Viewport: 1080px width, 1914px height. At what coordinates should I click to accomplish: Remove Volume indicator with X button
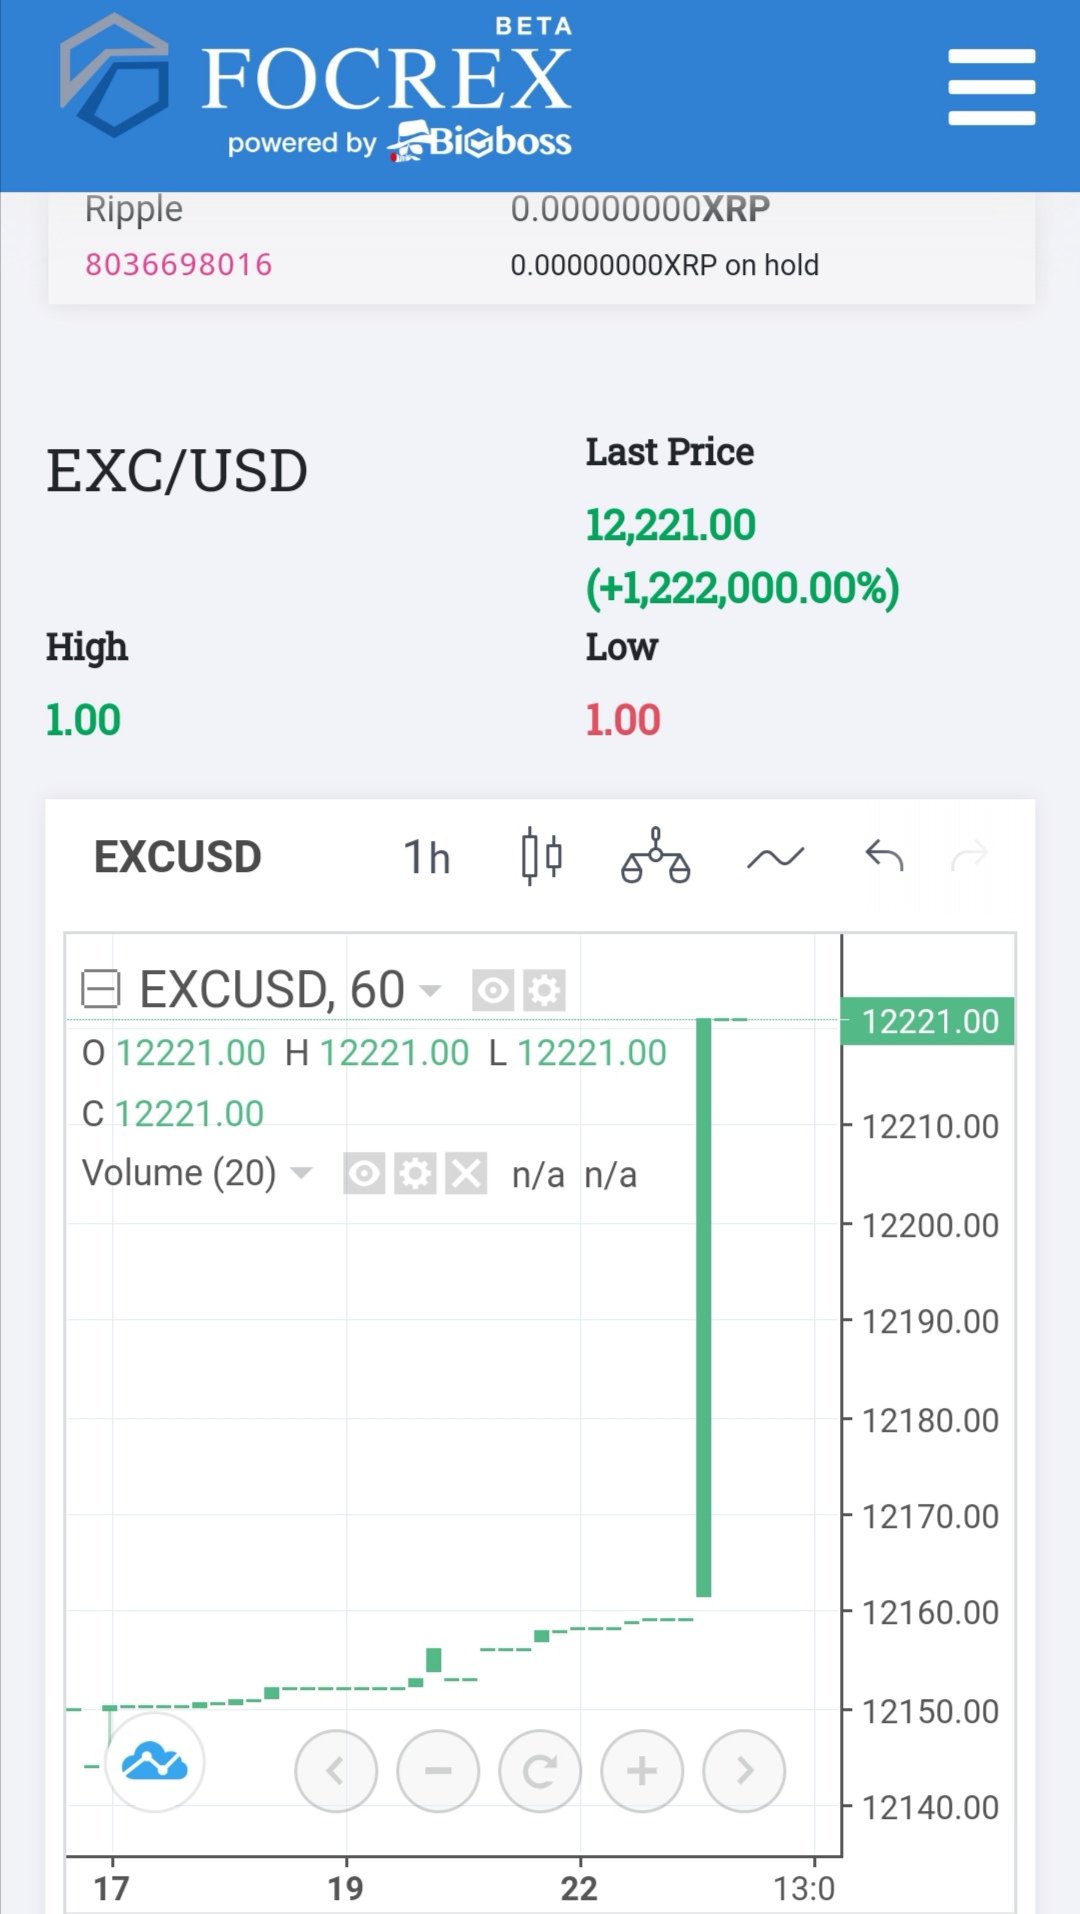(466, 1173)
